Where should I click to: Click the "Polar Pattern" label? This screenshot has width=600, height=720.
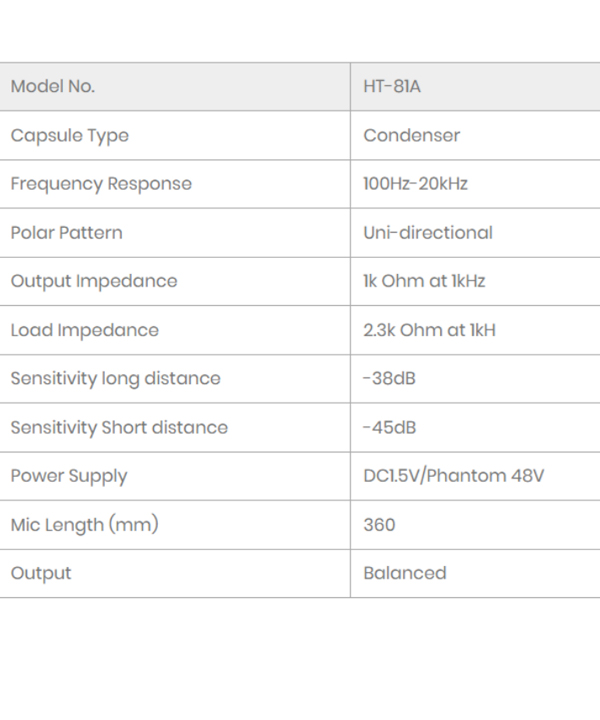click(67, 233)
